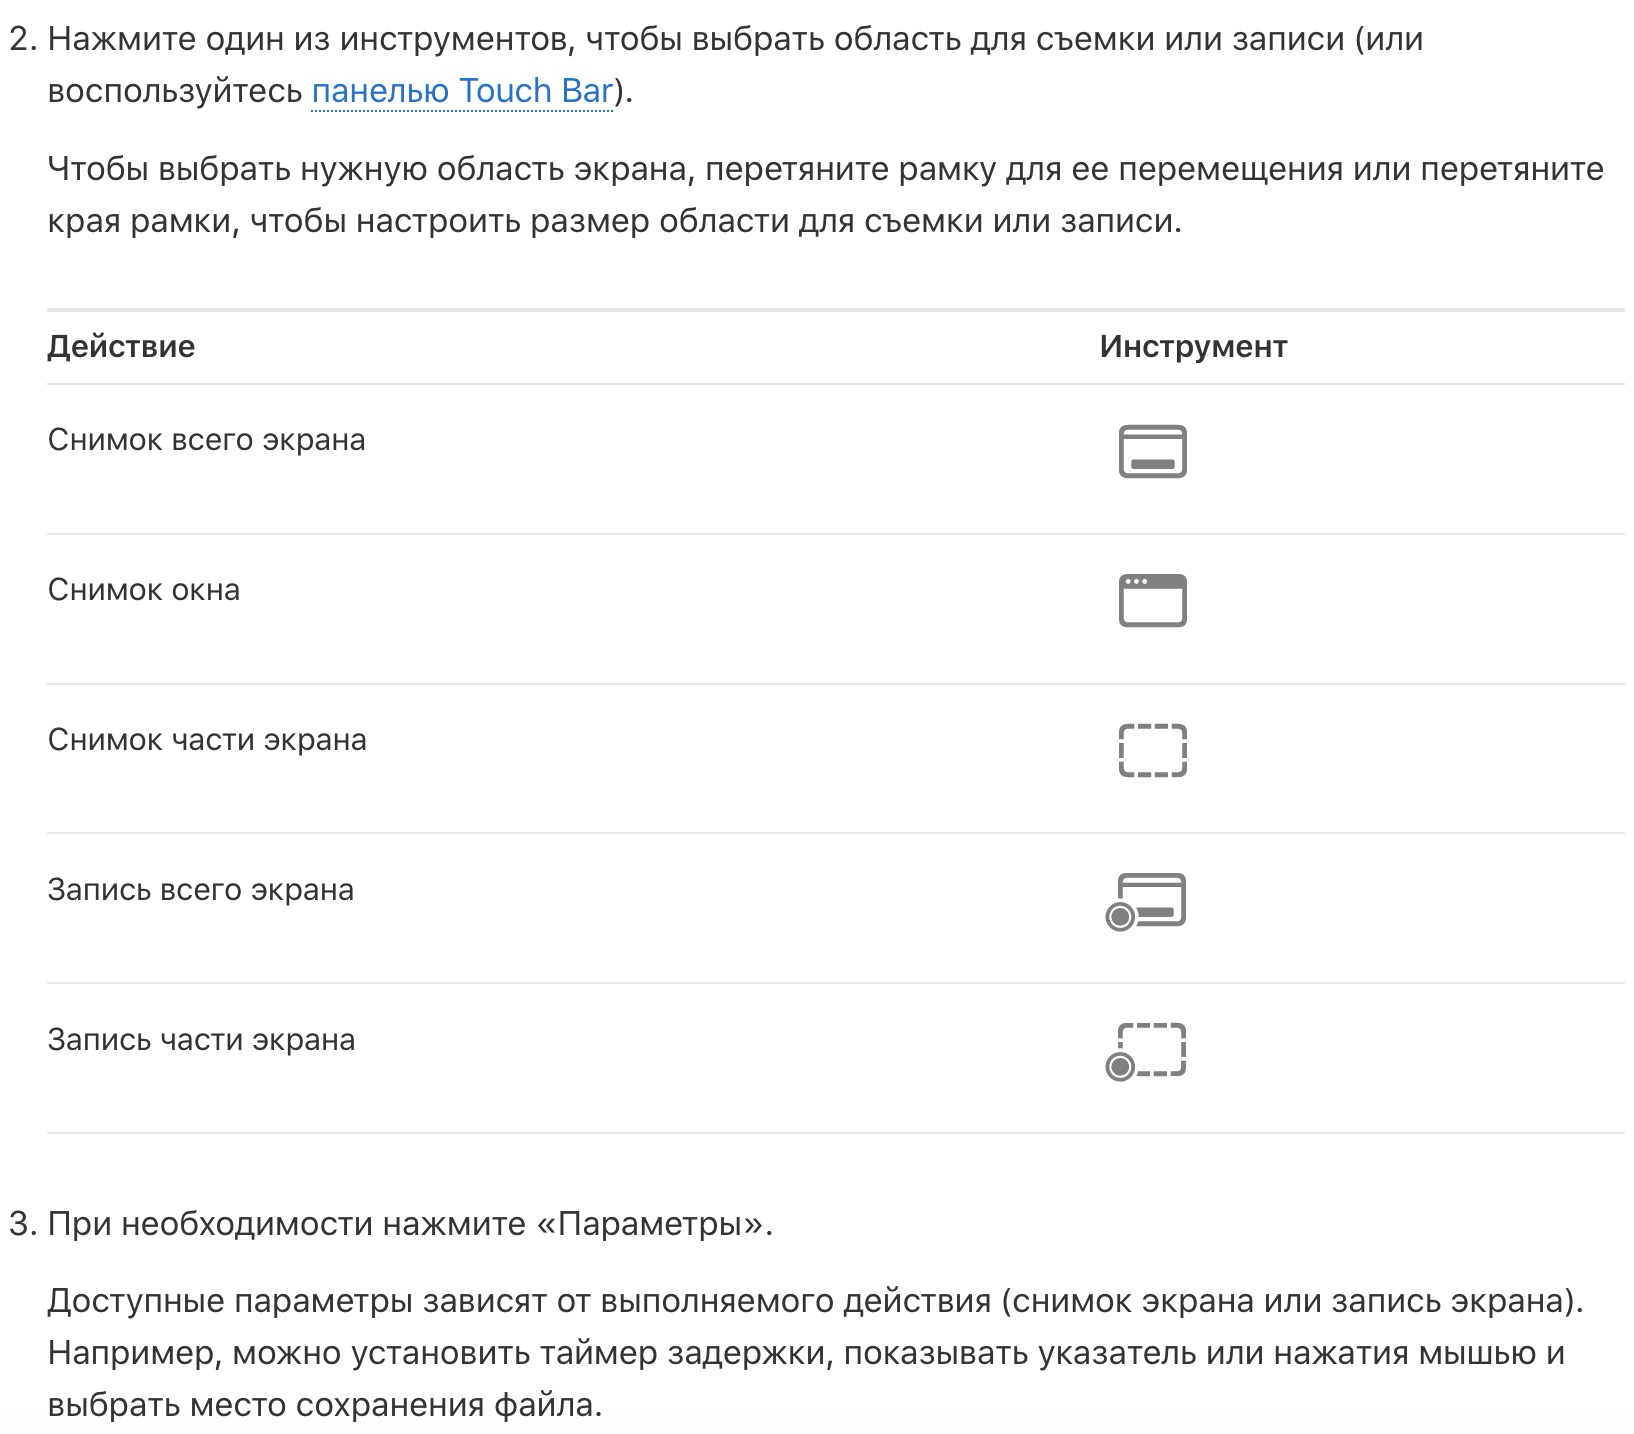This screenshot has width=1634, height=1434.
Task: Click the list number 2 marker
Action: (x=22, y=39)
